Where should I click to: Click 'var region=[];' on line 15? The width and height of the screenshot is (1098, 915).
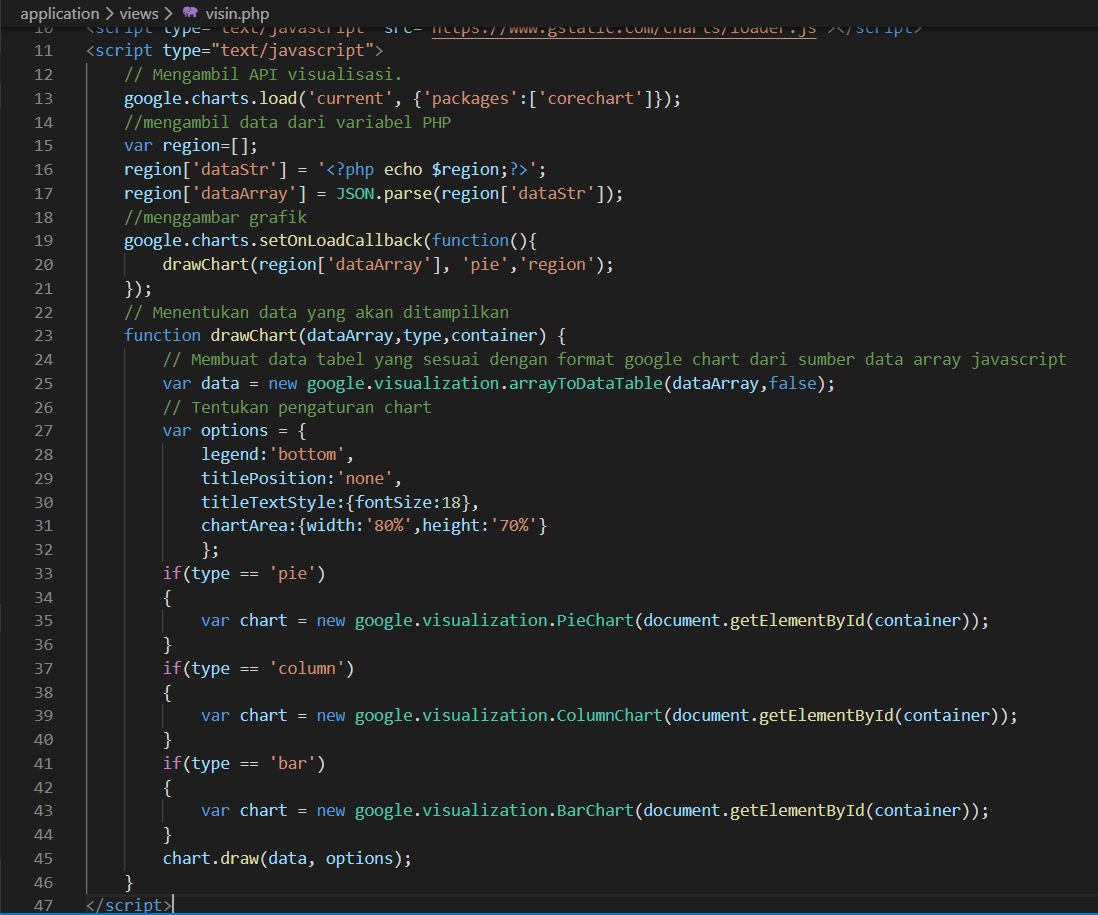click(x=191, y=146)
